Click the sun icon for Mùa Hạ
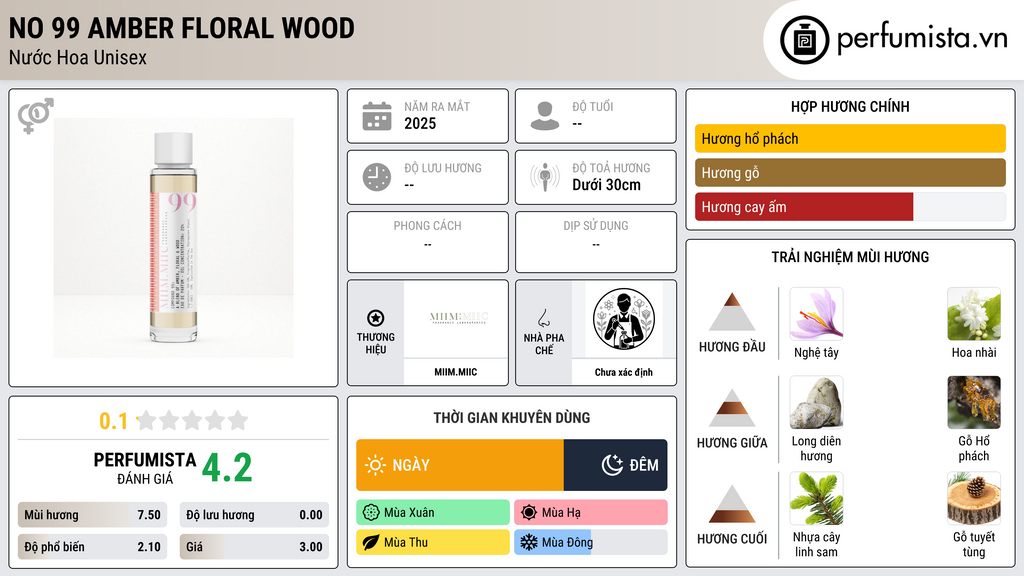The height and width of the screenshot is (576, 1024). [x=529, y=513]
